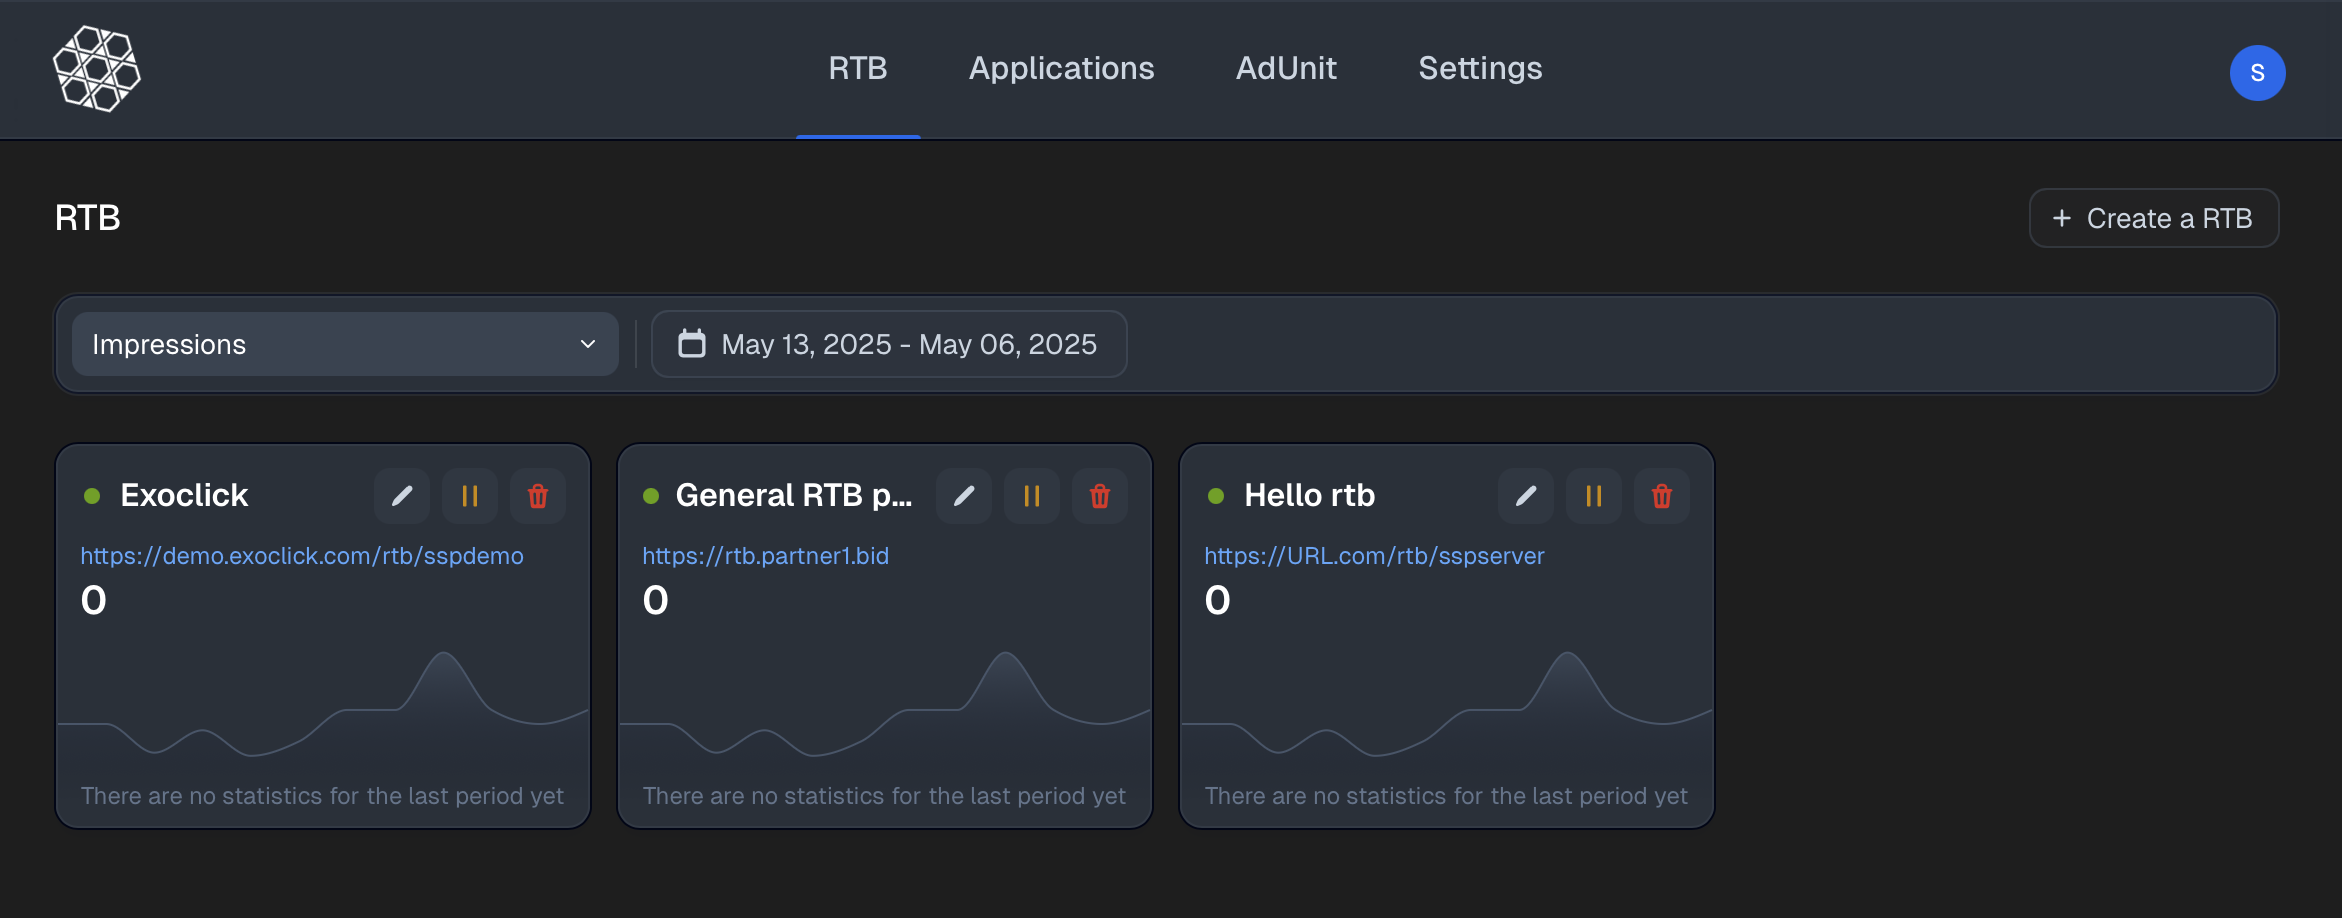Click the hexagon logo in header
This screenshot has height=918, width=2342.
pyautogui.click(x=97, y=69)
